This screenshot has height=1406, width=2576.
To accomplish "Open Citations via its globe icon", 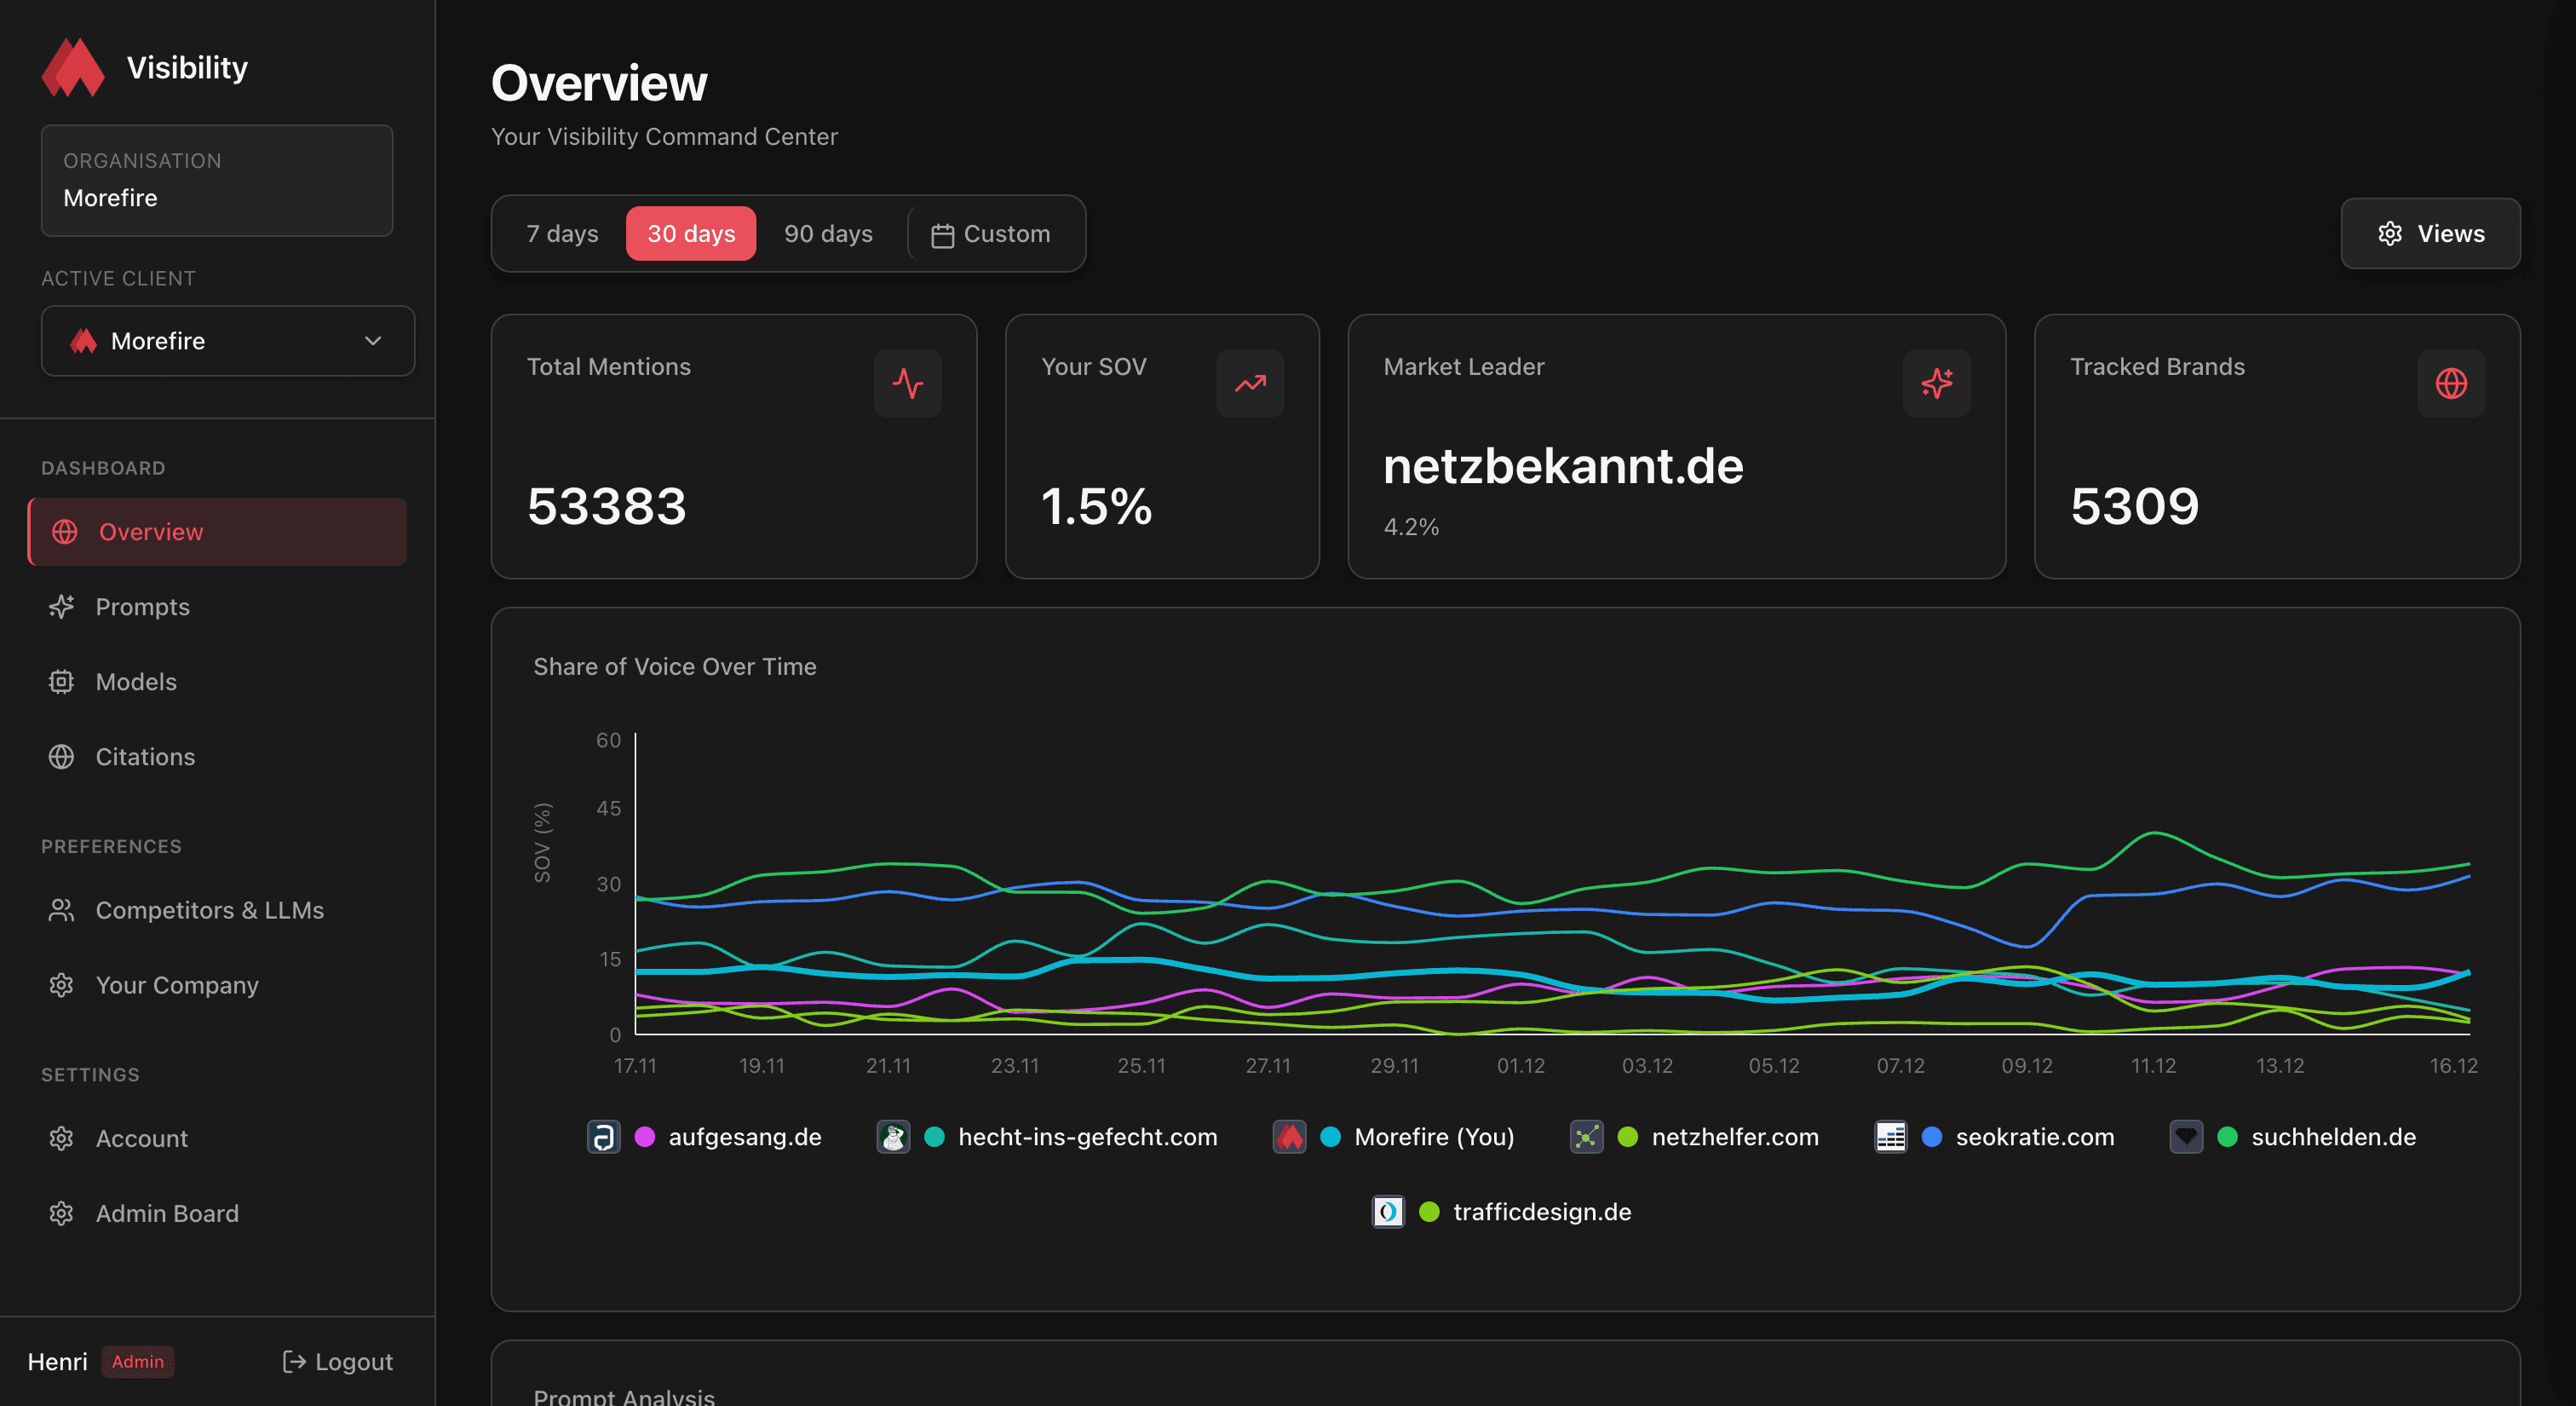I will 61,757.
